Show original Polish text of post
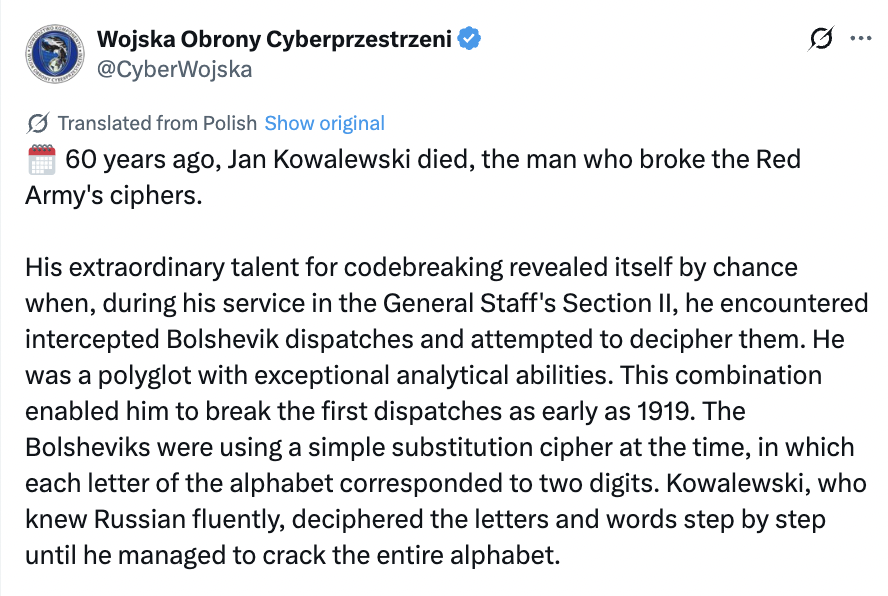 pos(324,124)
